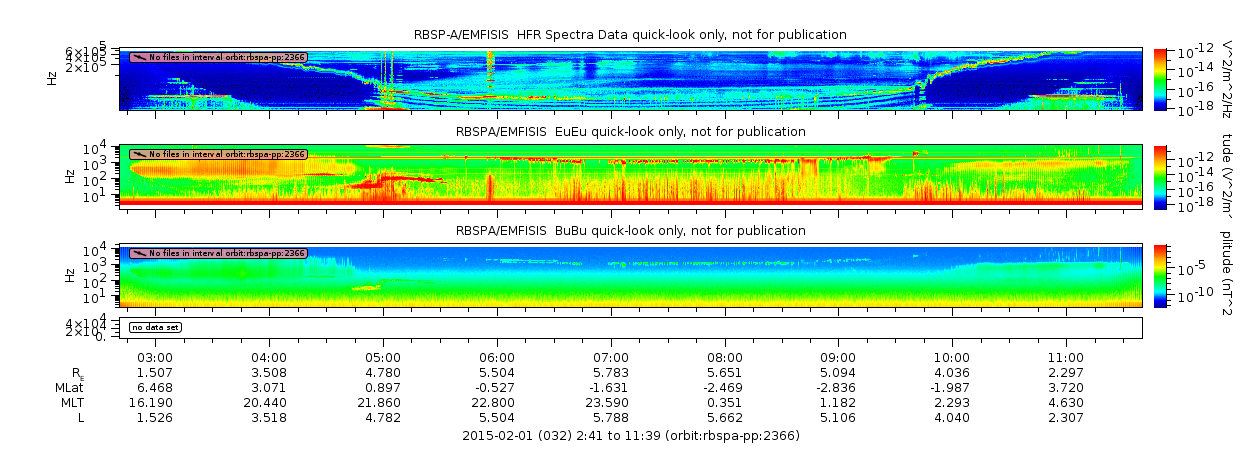Click the MLat row label

pos(68,387)
